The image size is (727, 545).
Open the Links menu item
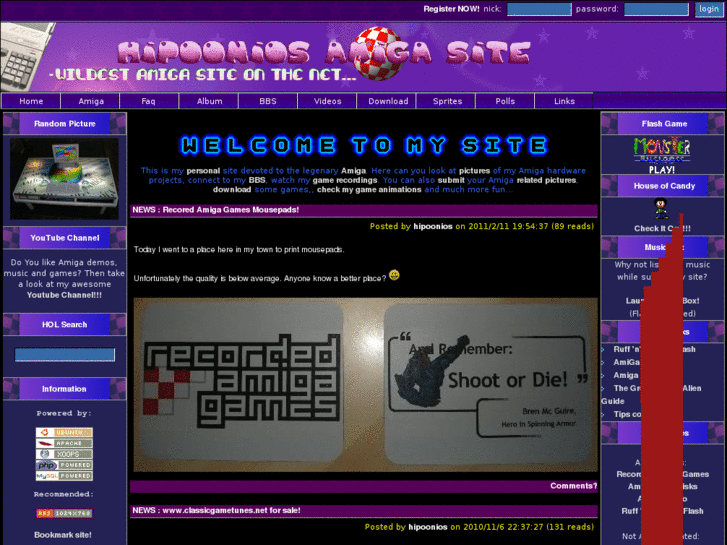(564, 101)
